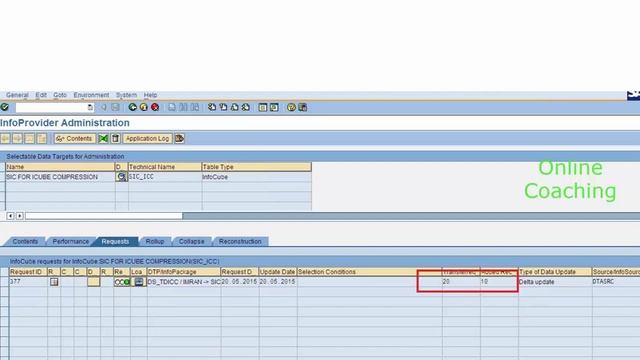Screen dimensions: 640x360
Task: Select 'DS_TDICC / IMRAN -> SIC' cell
Action: (x=184, y=282)
